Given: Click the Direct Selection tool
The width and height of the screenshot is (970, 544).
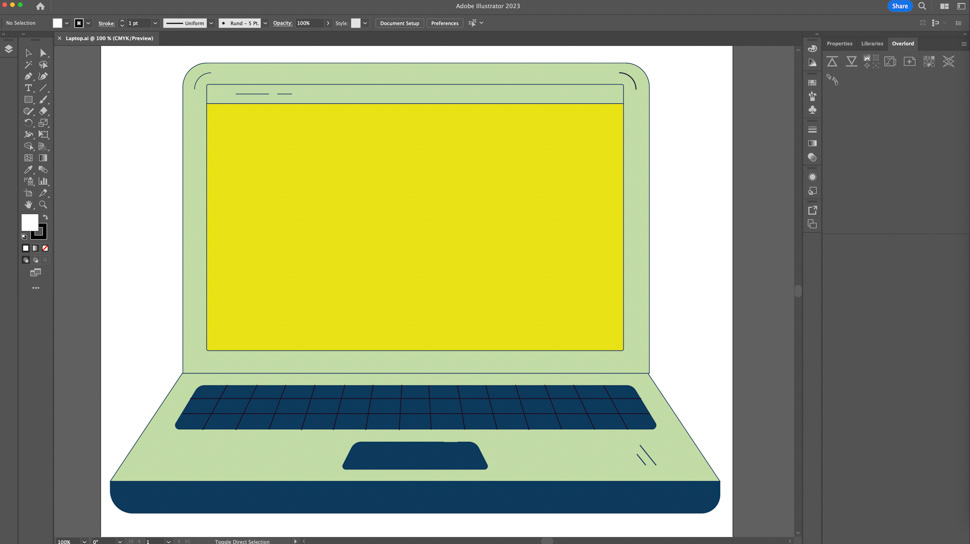Looking at the screenshot, I should (43, 53).
